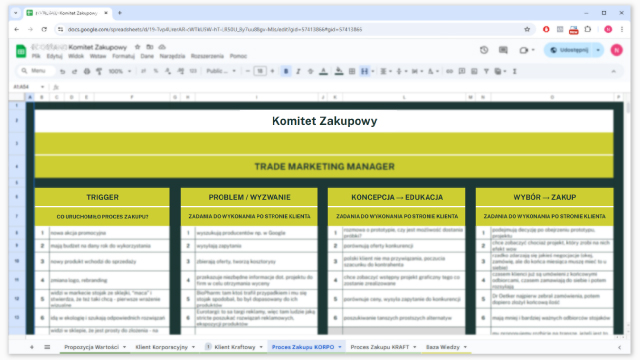Open vertical align options
The height and width of the screenshot is (360, 640).
[x=401, y=71]
